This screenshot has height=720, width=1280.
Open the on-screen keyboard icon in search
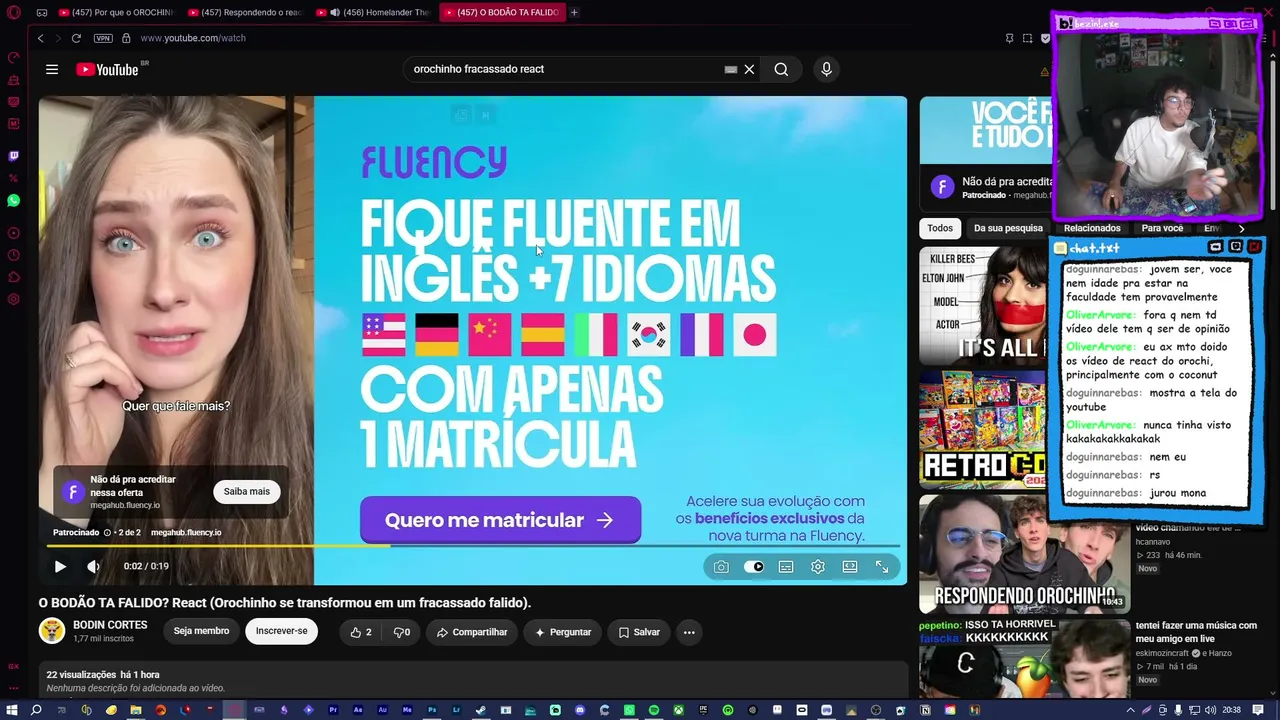coord(731,69)
